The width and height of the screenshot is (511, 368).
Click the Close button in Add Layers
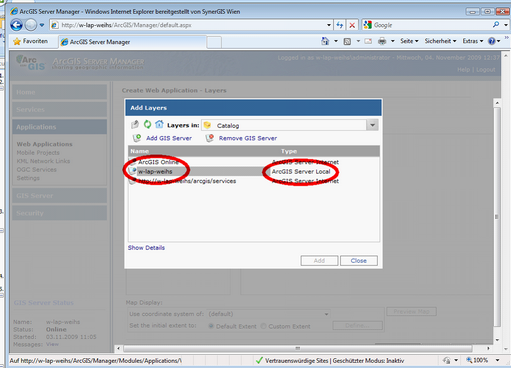(x=359, y=261)
